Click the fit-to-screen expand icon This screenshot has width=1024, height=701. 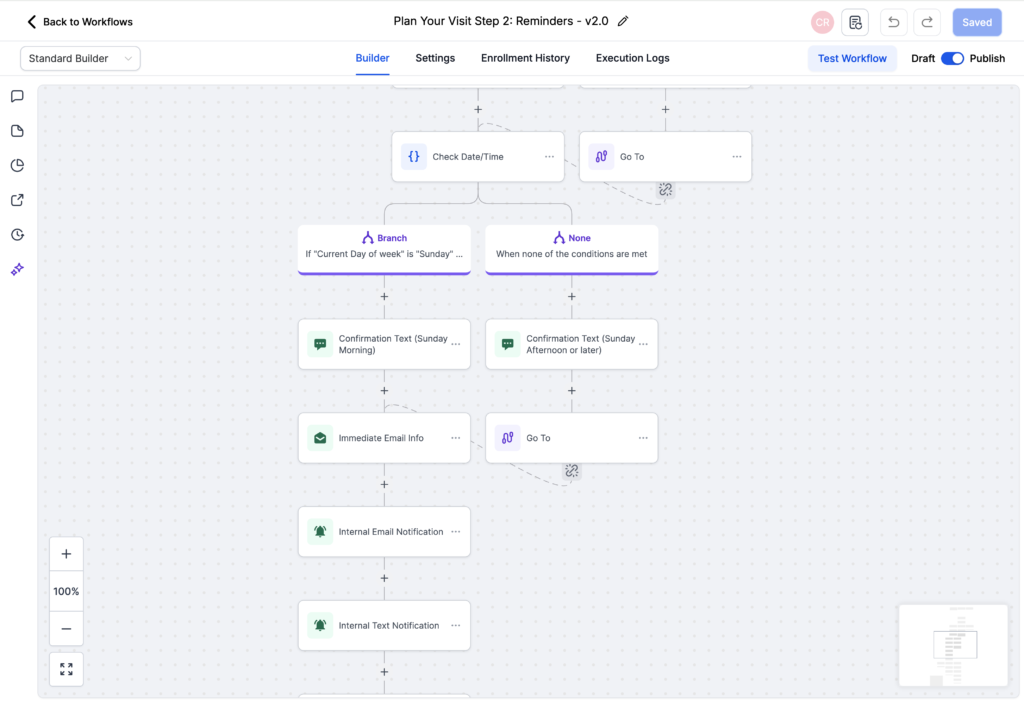[66, 669]
